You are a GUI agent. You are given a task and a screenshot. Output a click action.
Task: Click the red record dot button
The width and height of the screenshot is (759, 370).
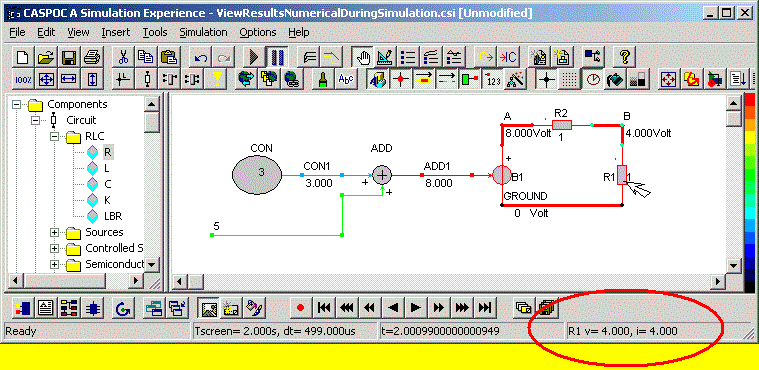pos(301,307)
